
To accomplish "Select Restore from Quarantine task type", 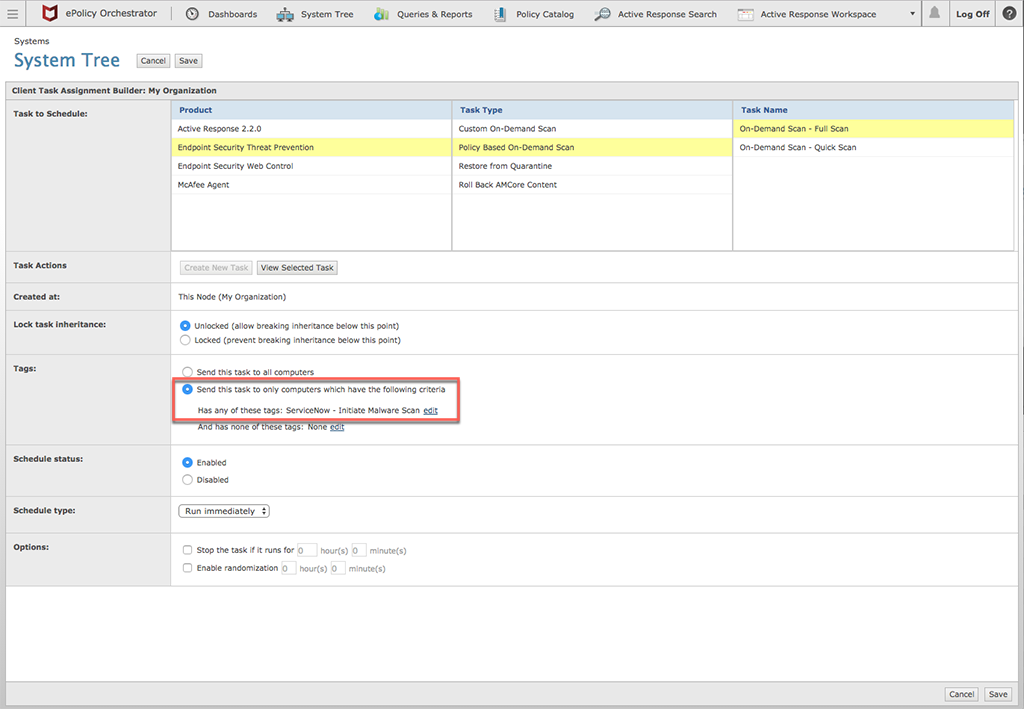I will tap(592, 166).
